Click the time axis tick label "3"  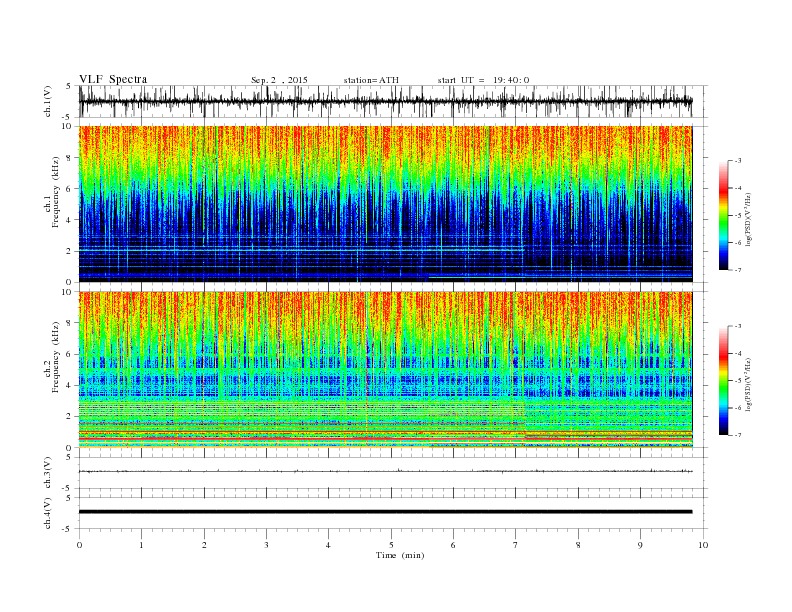coord(266,545)
